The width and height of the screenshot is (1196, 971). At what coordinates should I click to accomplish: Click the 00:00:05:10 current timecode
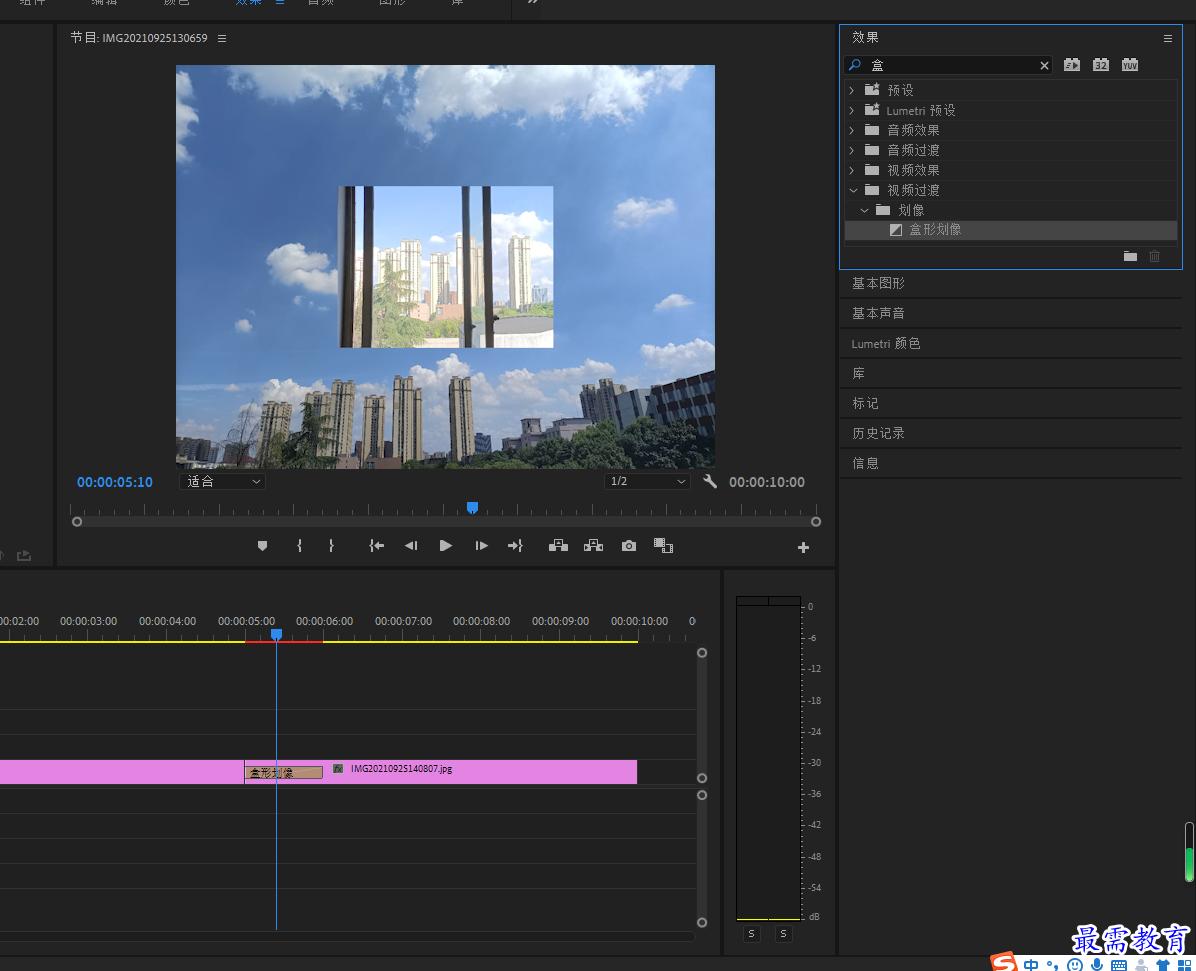[114, 482]
